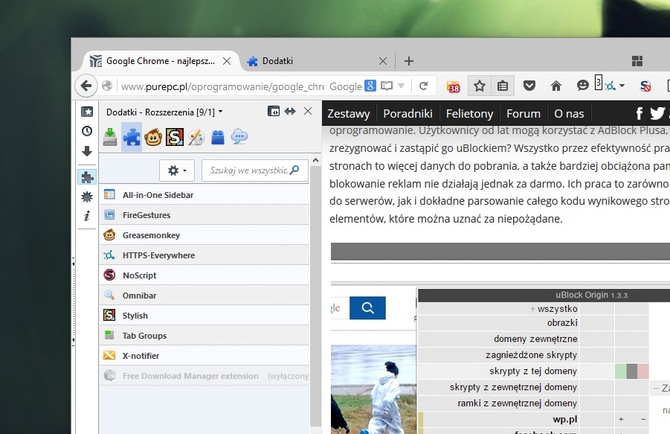The width and height of the screenshot is (670, 434).
Task: Click the Get Add-ons download icon
Action: coord(110,137)
